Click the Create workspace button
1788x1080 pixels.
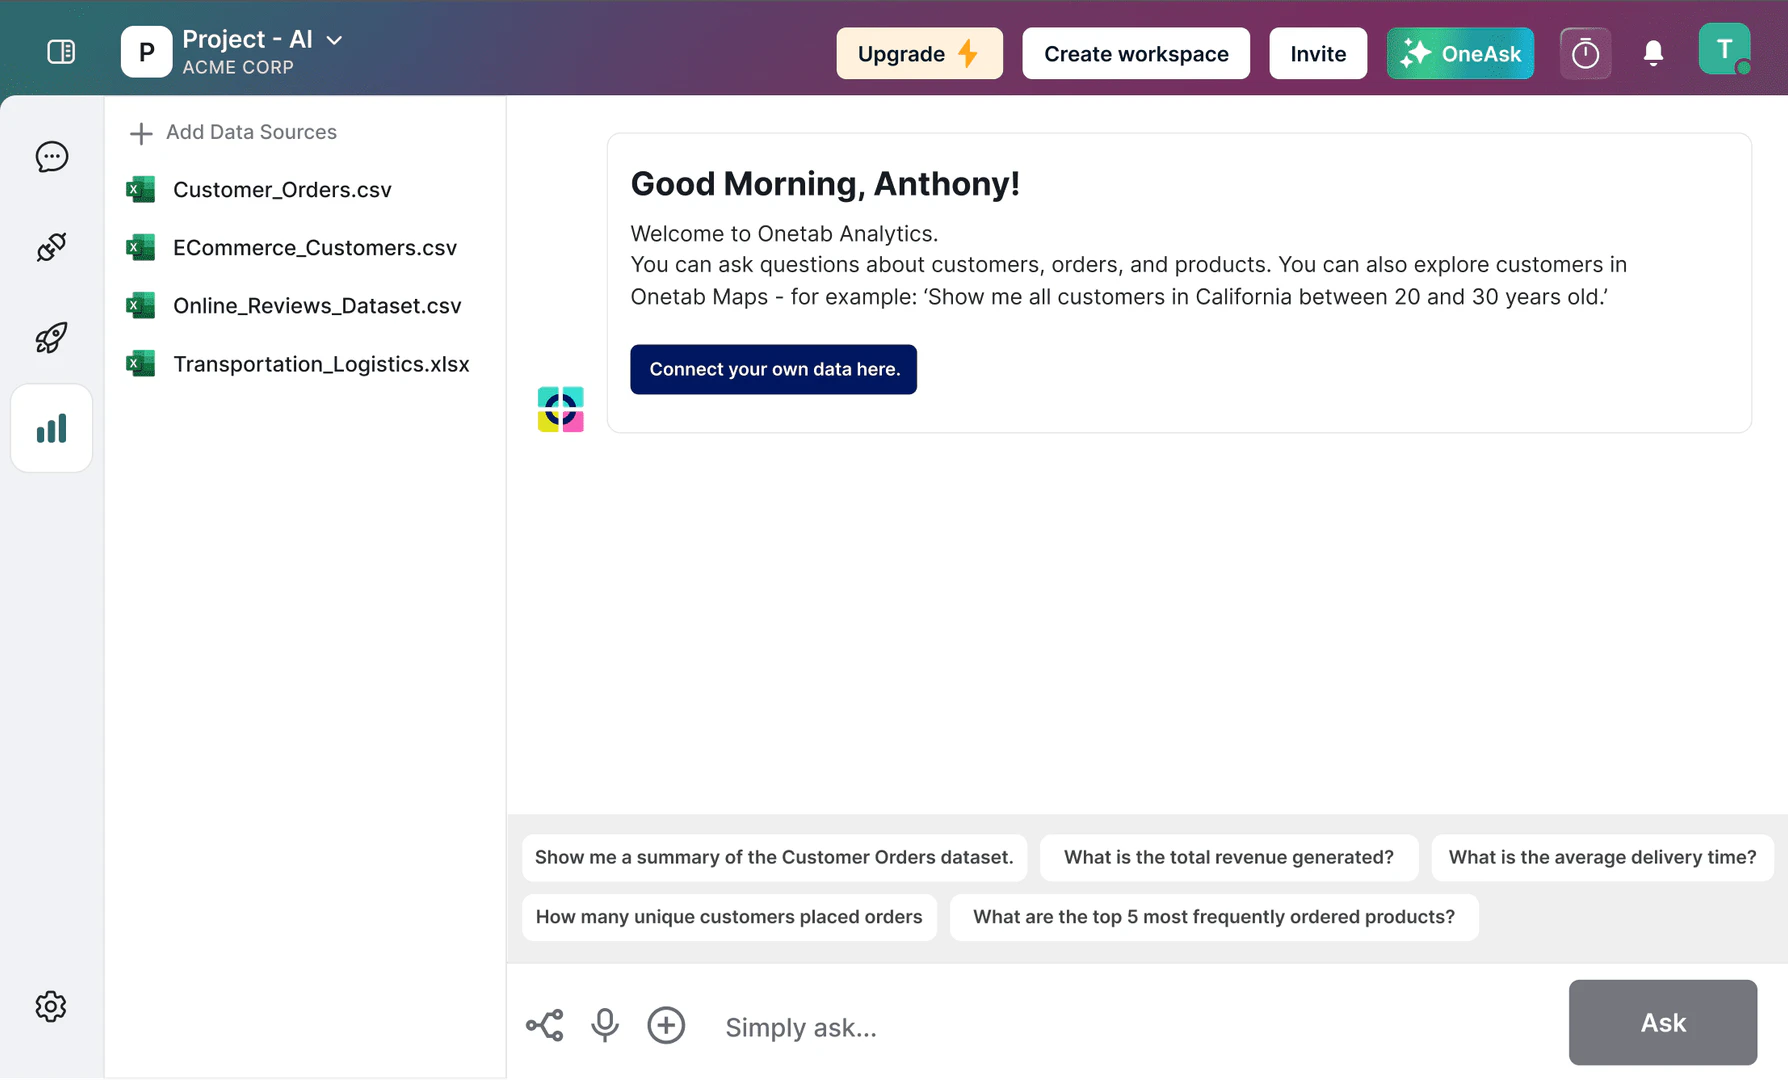[1135, 53]
